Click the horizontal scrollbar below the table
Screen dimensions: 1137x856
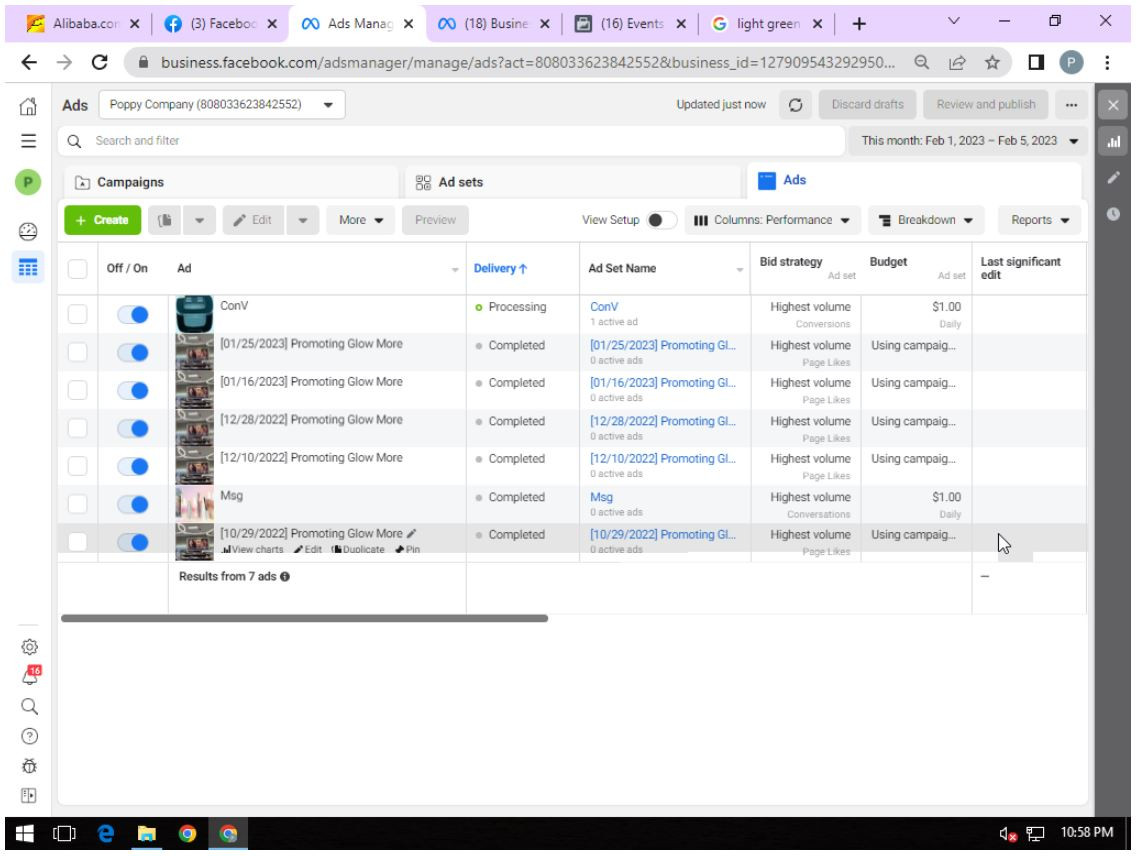pos(305,619)
